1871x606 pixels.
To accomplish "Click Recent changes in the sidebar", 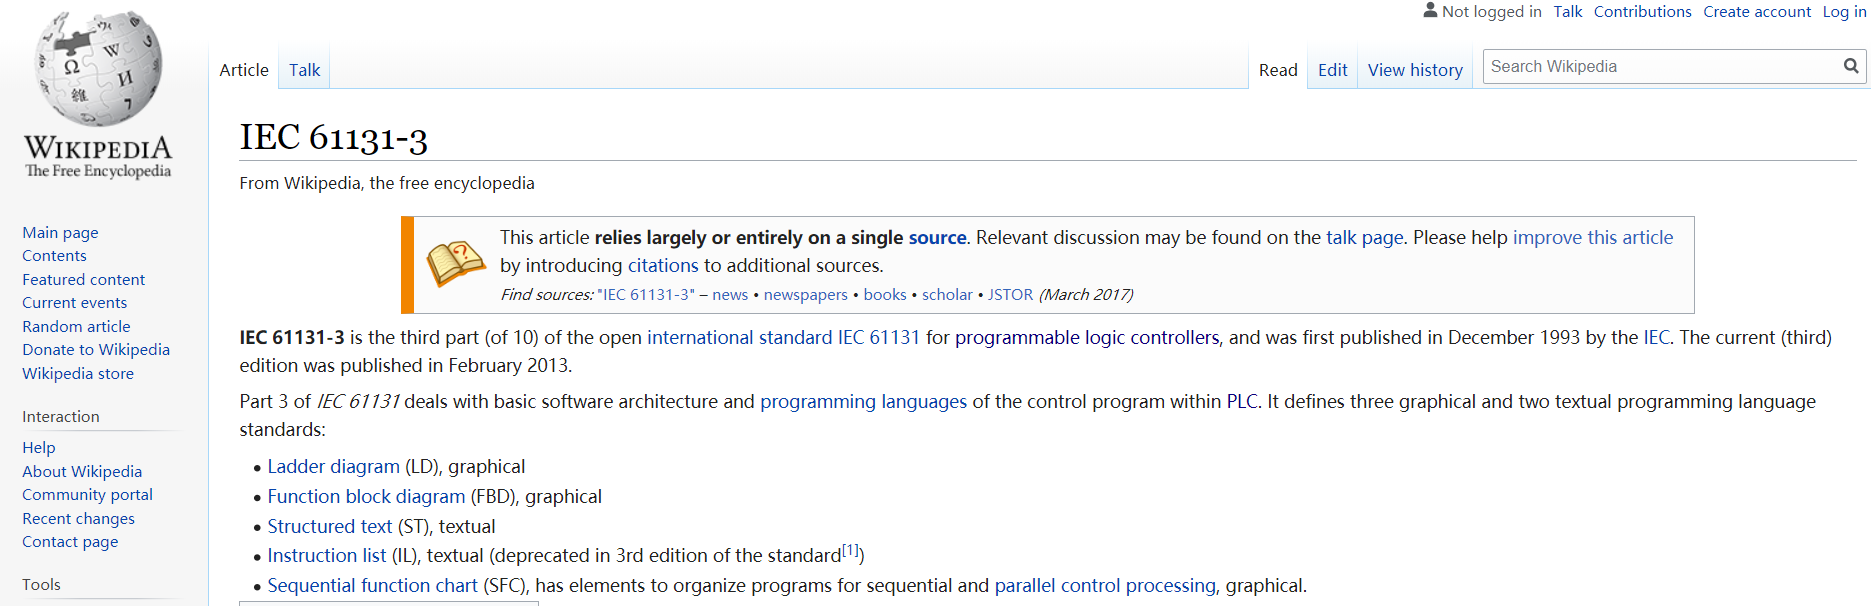I will (x=78, y=519).
